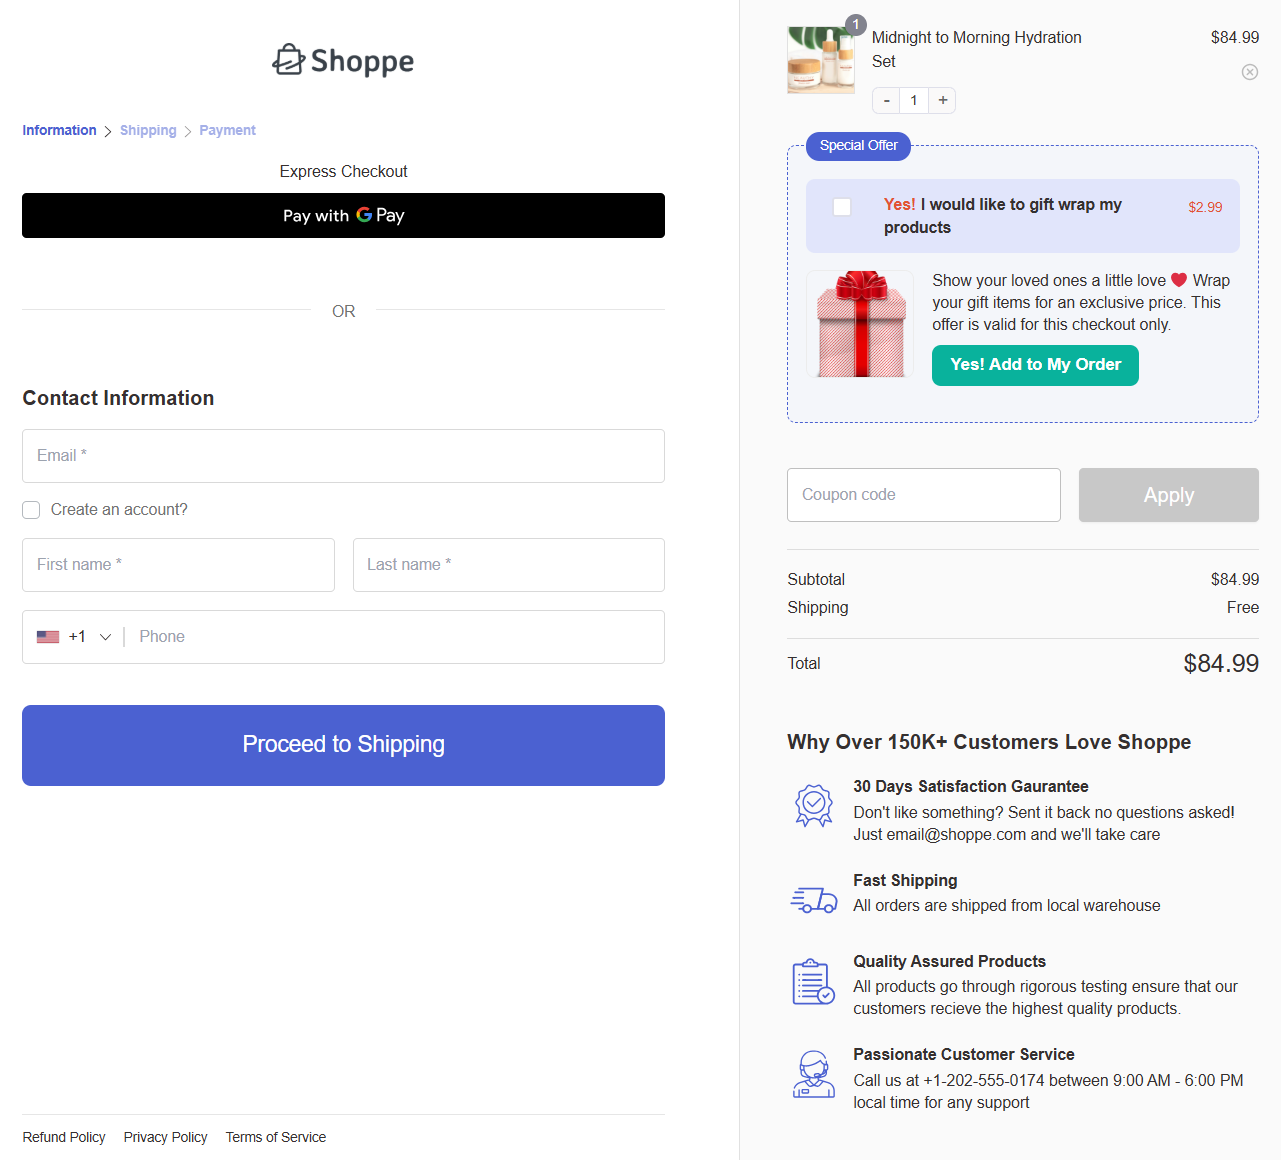Click Proceed to Shipping button
Screen dimensions: 1281x1160
(x=343, y=745)
